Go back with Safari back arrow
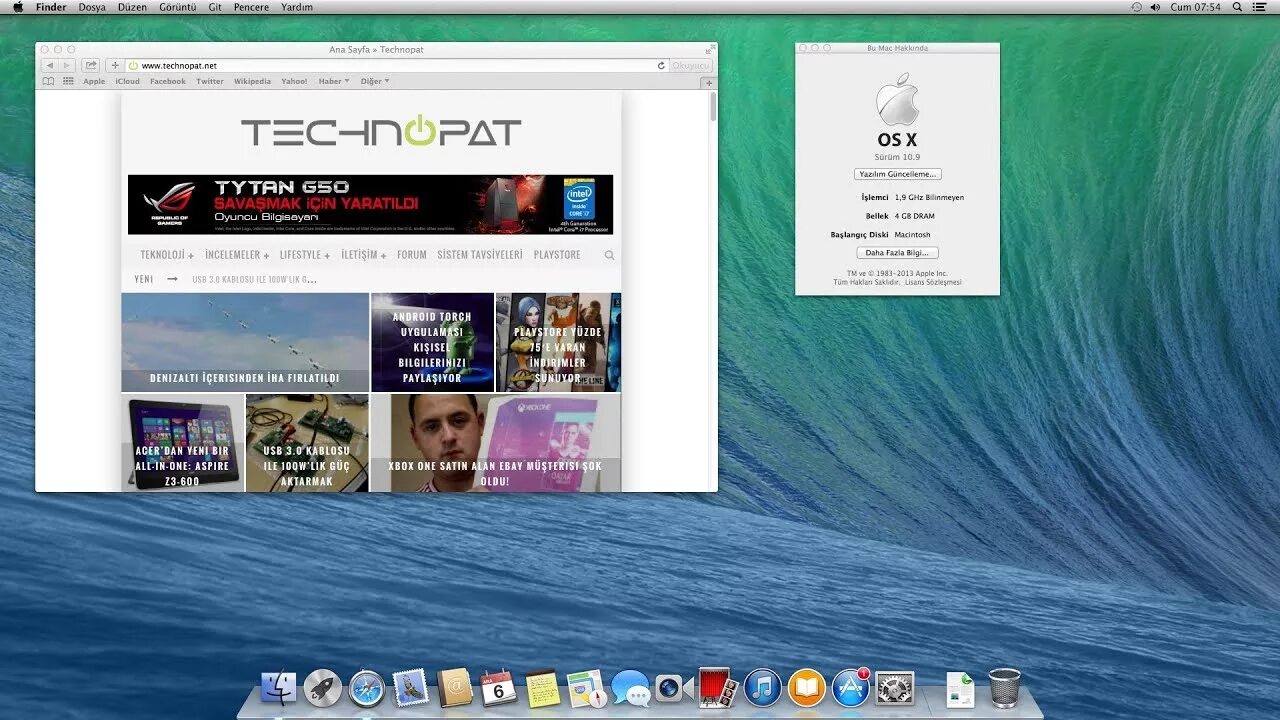 [x=49, y=65]
